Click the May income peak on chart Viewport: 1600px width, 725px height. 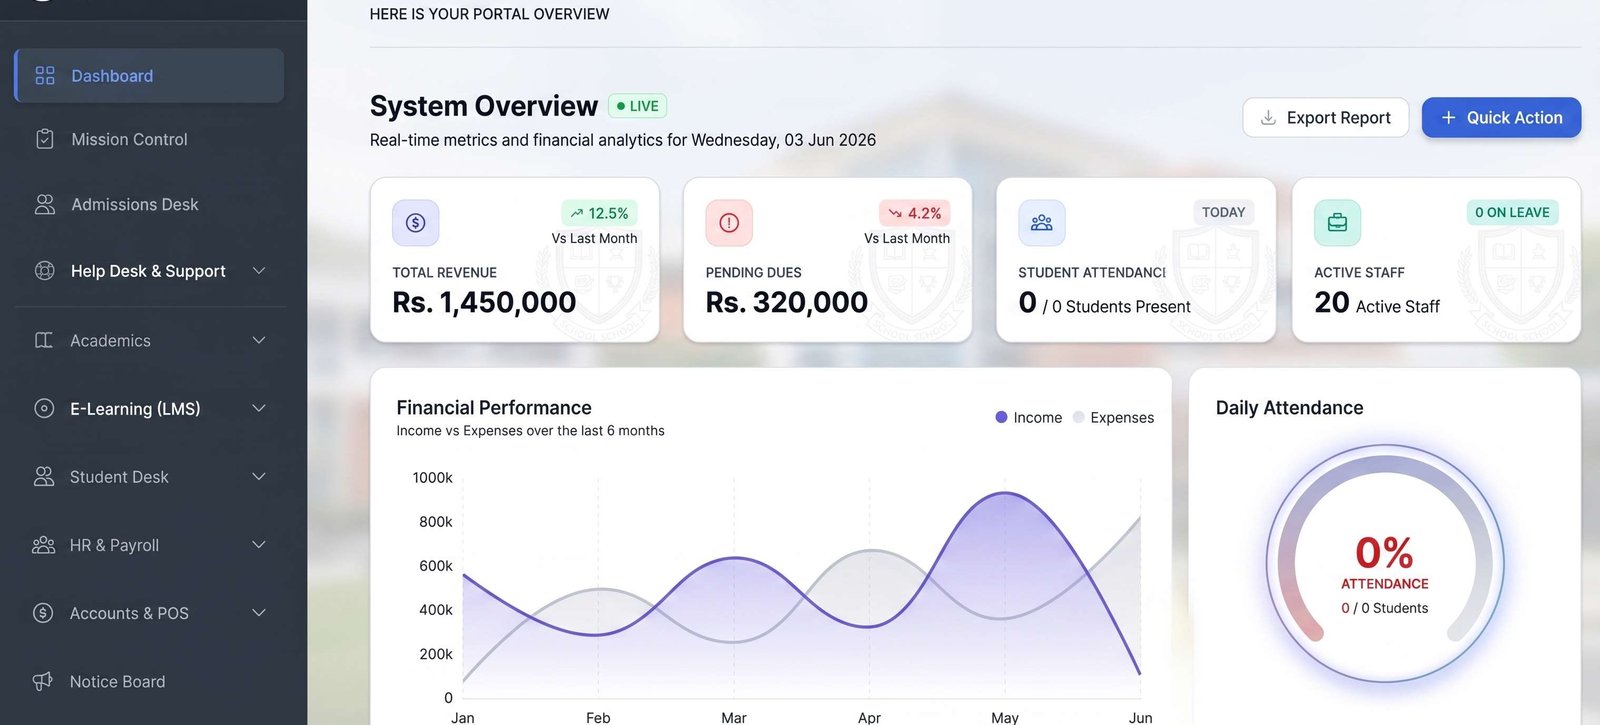(1005, 493)
